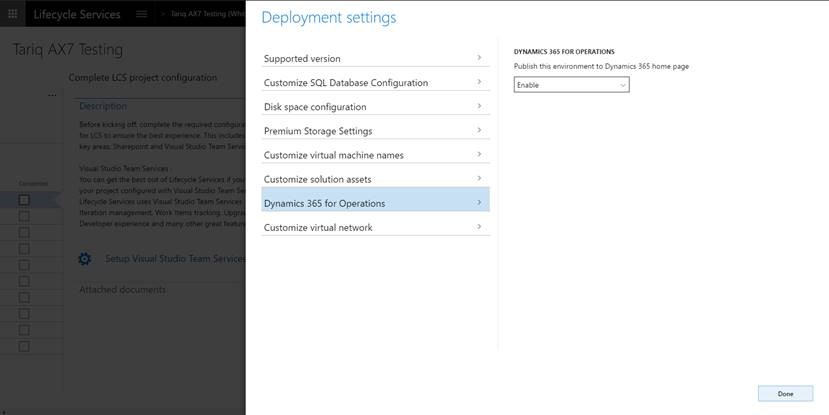Click chevron arrow beside Premium Storage Settings
This screenshot has height=415, width=829.
(480, 130)
